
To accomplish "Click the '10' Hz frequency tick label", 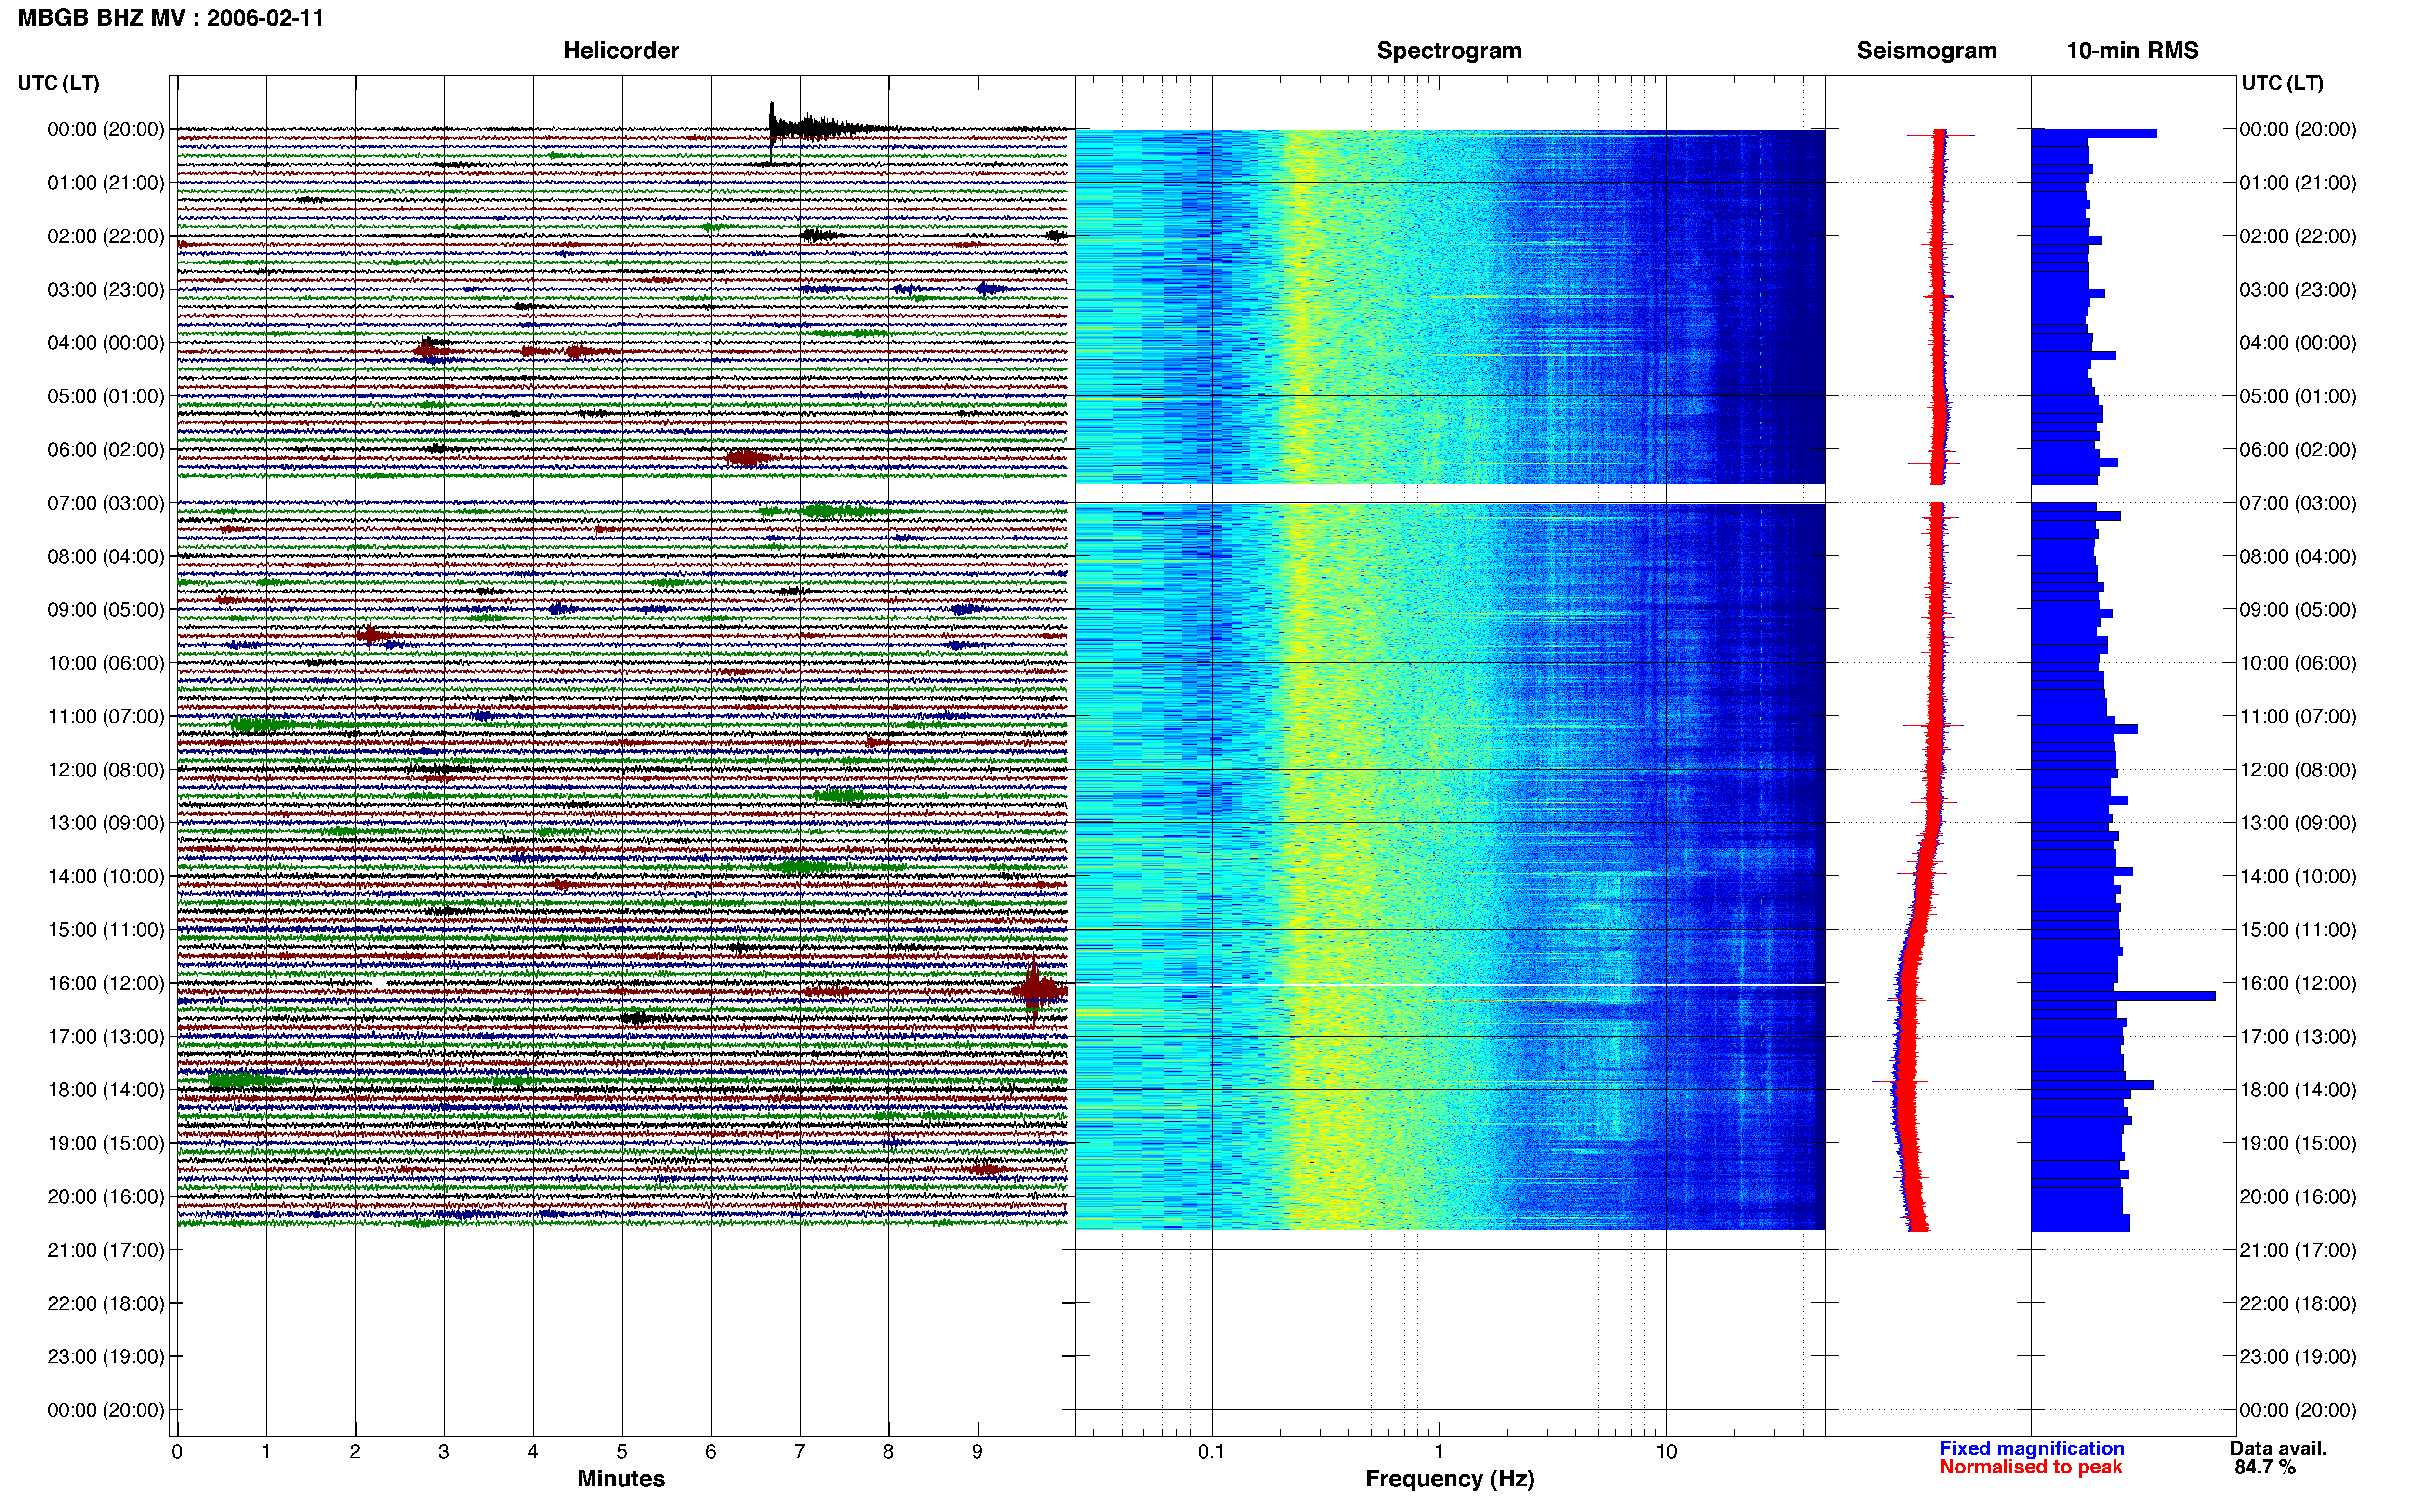I will pyautogui.click(x=1666, y=1452).
